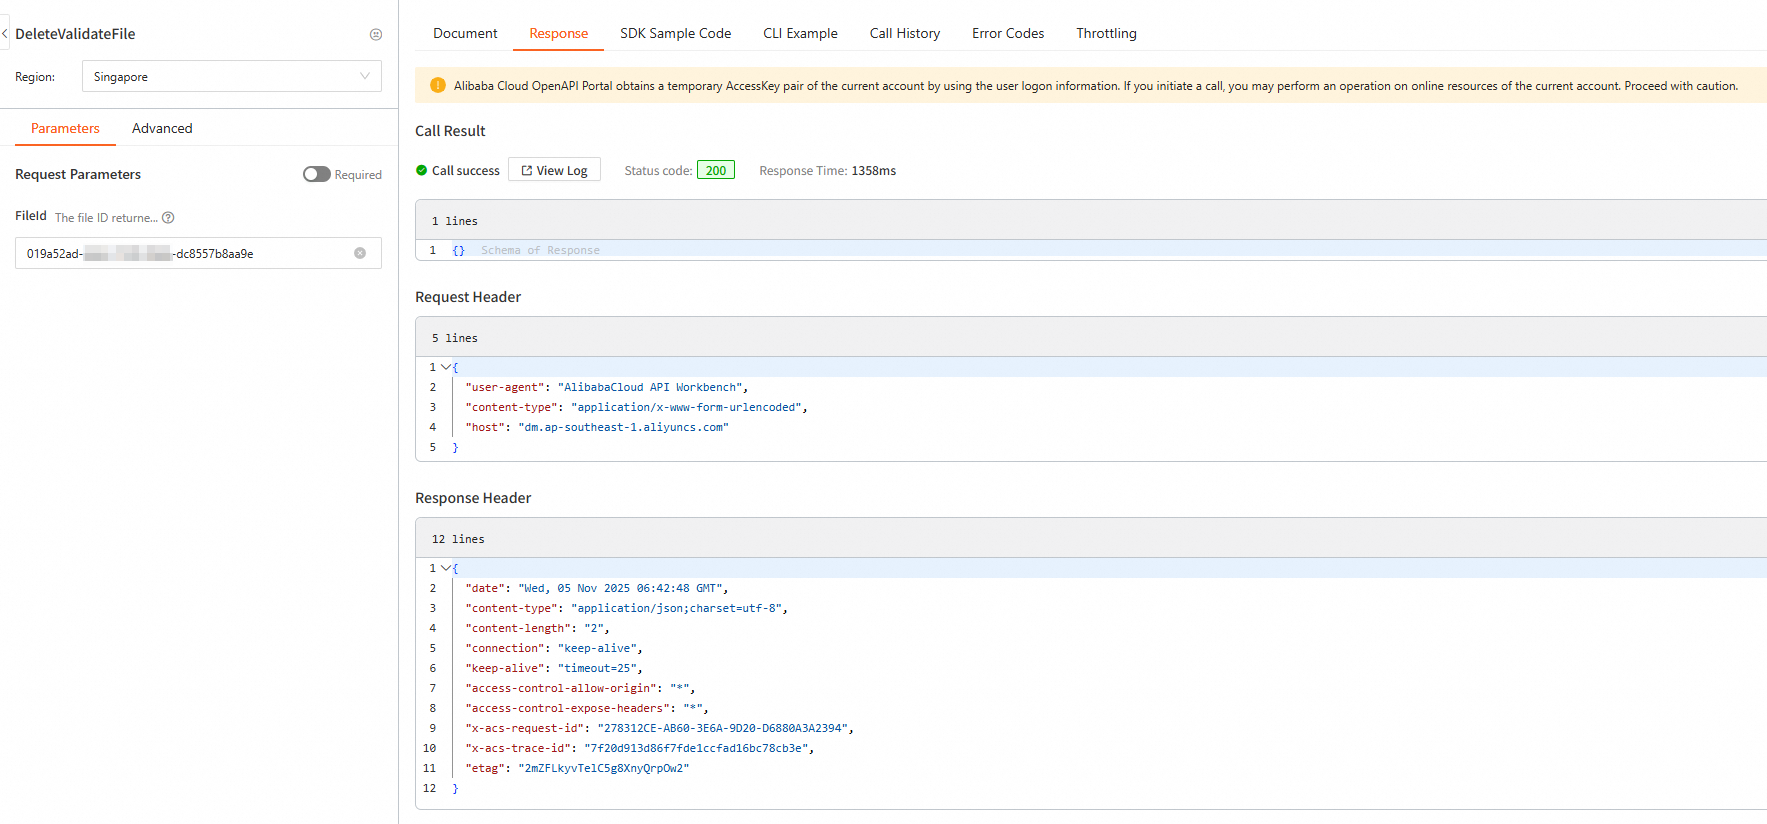Screen dimensions: 1767x824
Task: Clear the FileId input with X icon
Action: tap(360, 253)
